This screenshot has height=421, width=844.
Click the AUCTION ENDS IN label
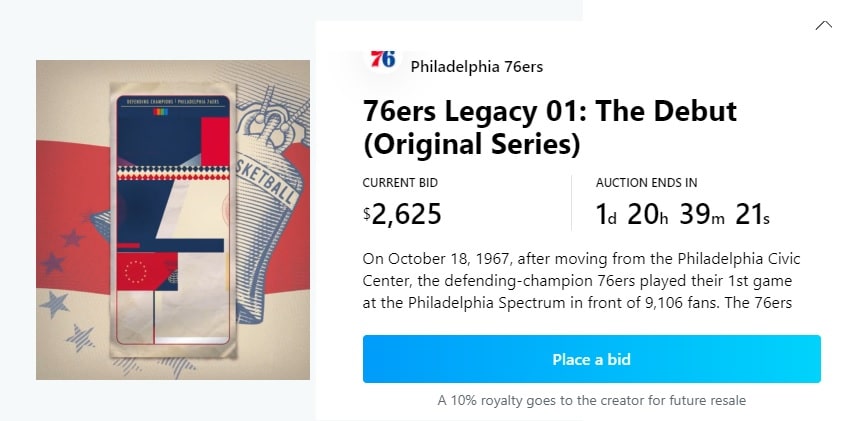tap(646, 183)
